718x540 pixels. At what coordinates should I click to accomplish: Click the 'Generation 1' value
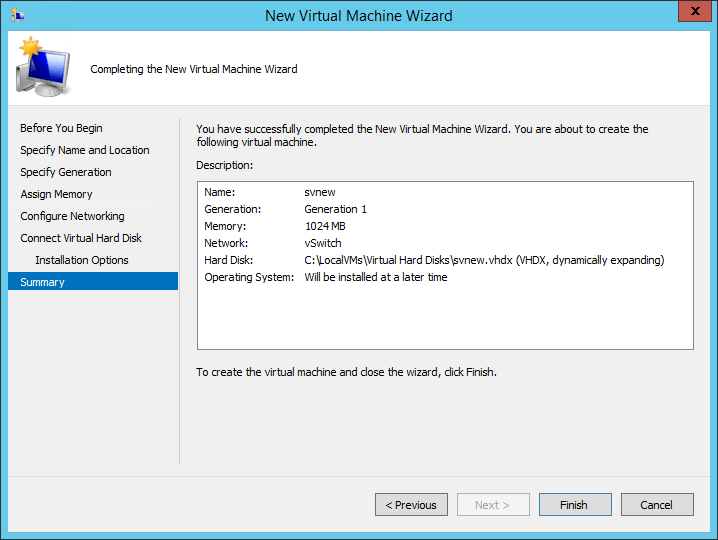pyautogui.click(x=336, y=209)
